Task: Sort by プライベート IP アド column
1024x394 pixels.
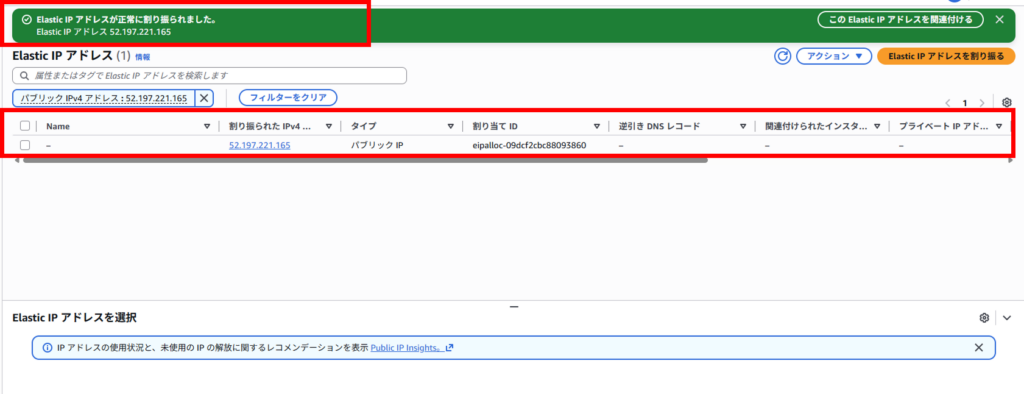Action: (999, 126)
